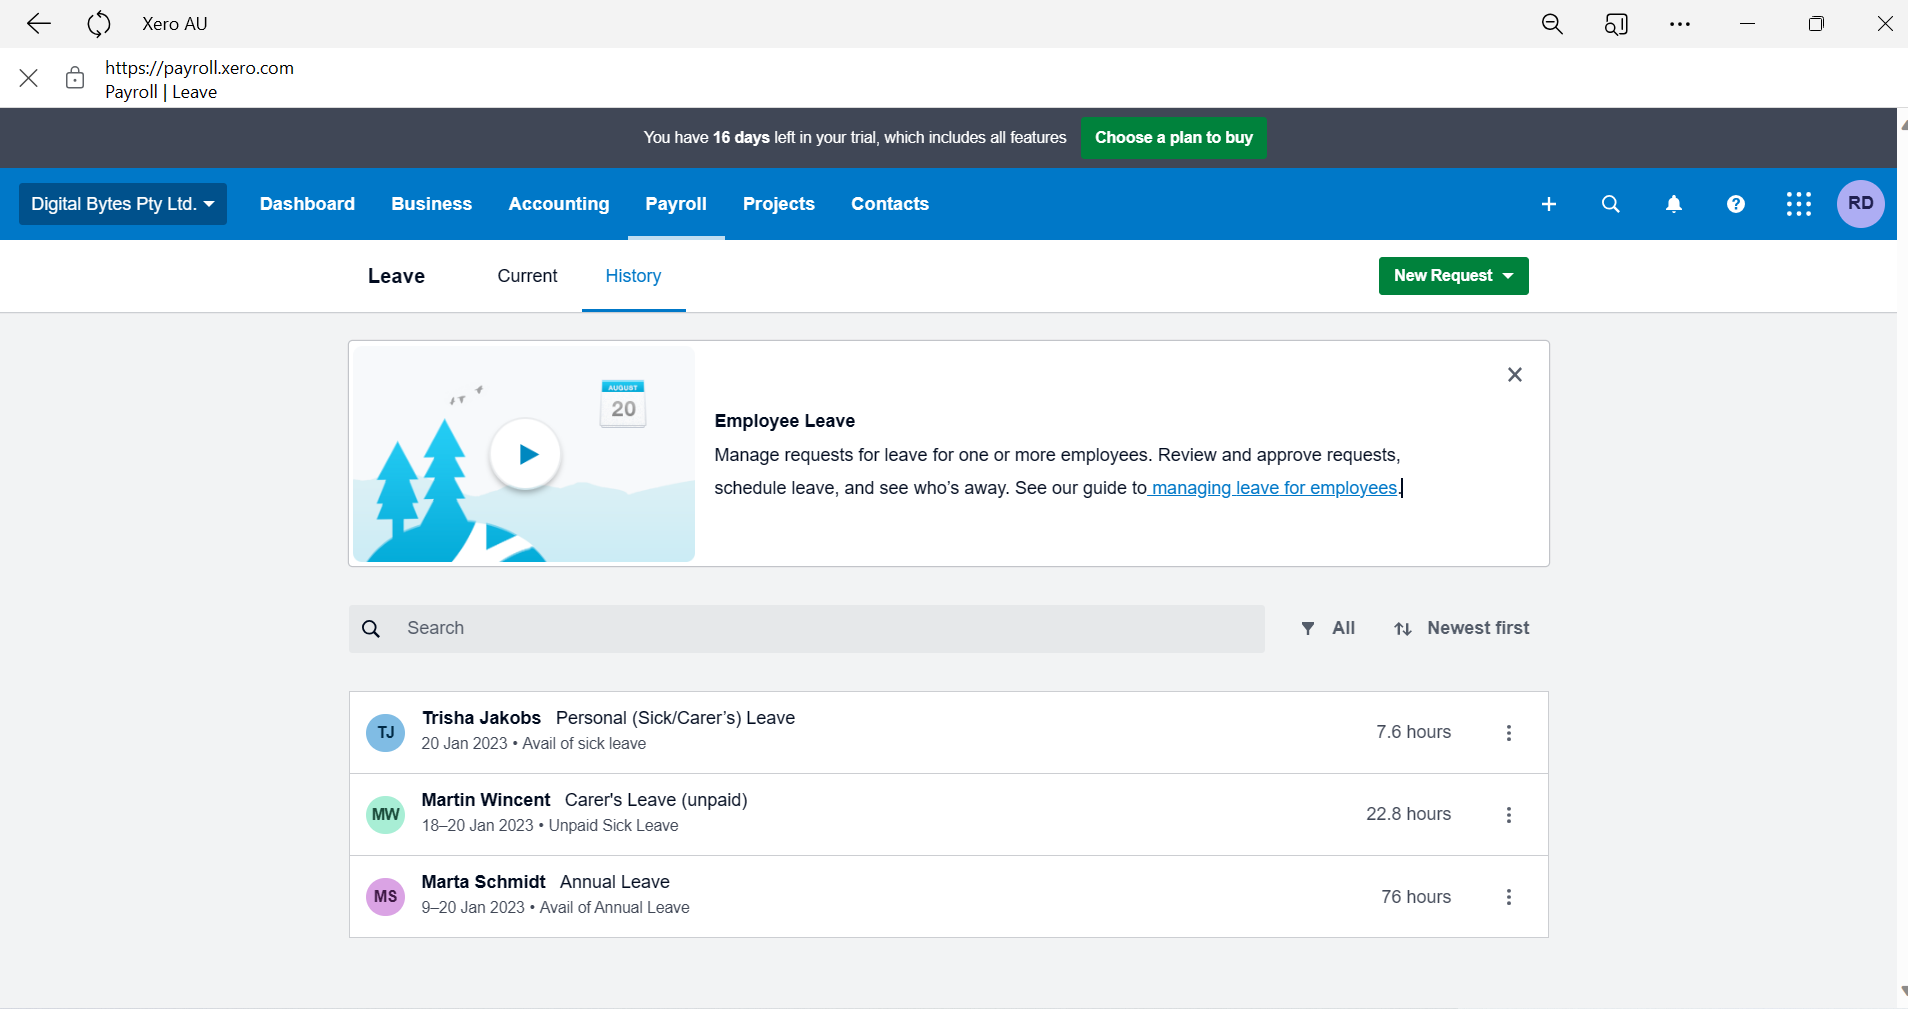Screen dimensions: 1908x1009
Task: Expand the Digital Bytes Pty Ltd. organisation menu
Action: click(x=123, y=204)
